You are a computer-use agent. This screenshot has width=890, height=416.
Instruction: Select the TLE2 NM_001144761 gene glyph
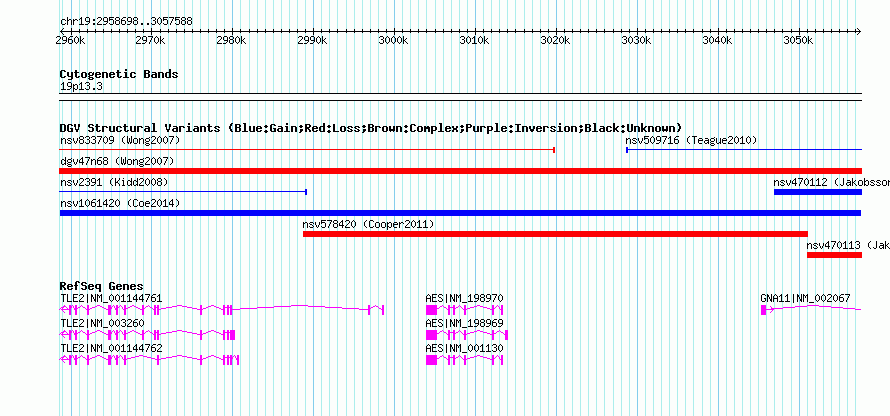click(x=222, y=310)
